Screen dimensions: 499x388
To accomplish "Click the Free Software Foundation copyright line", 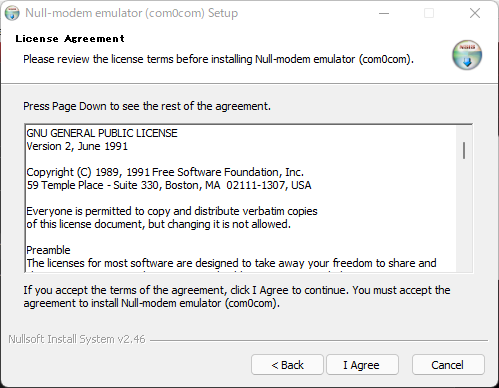I will tap(165, 172).
